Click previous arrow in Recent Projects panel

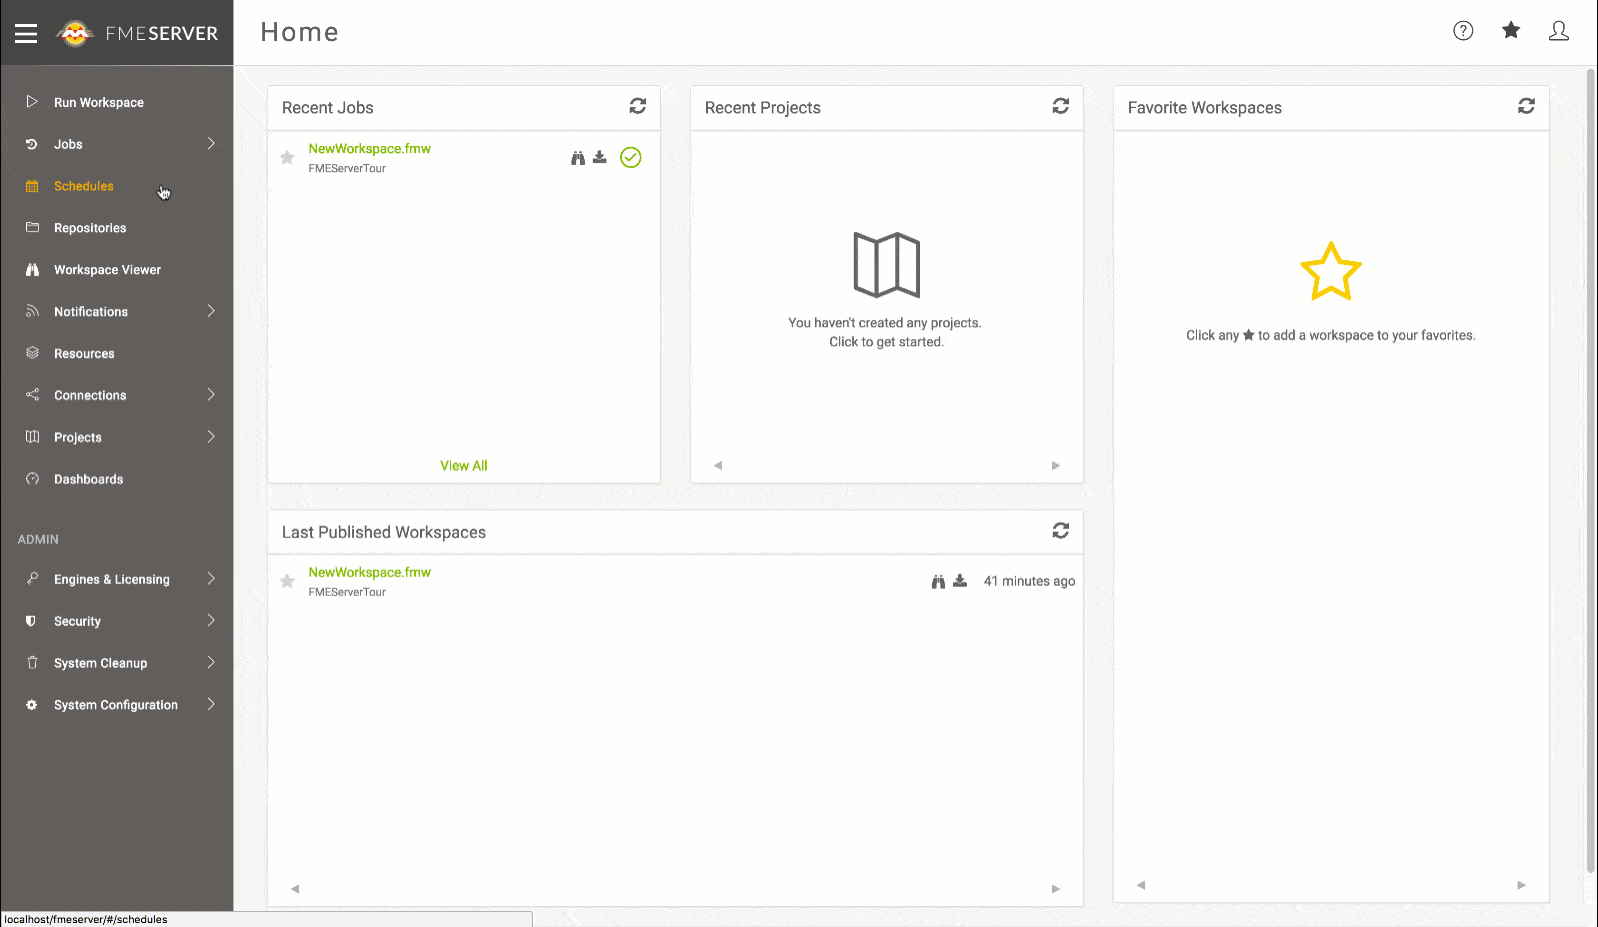click(718, 465)
